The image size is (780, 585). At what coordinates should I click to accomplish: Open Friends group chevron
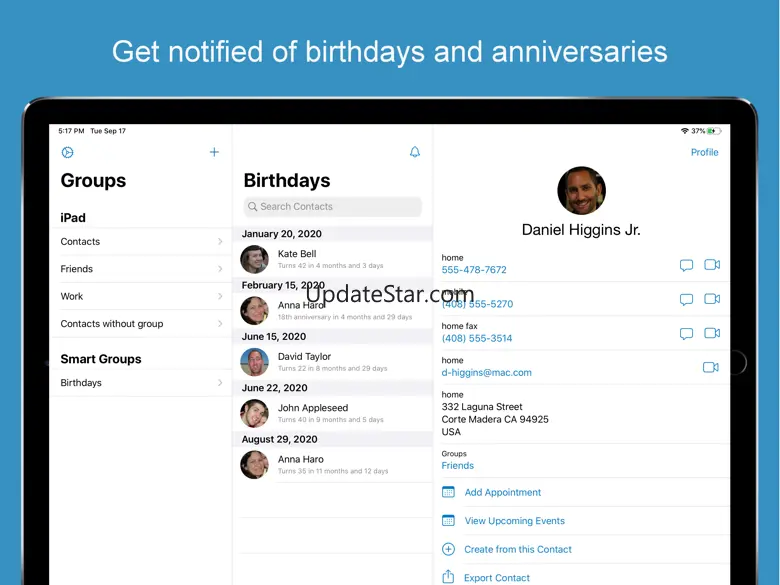click(220, 269)
